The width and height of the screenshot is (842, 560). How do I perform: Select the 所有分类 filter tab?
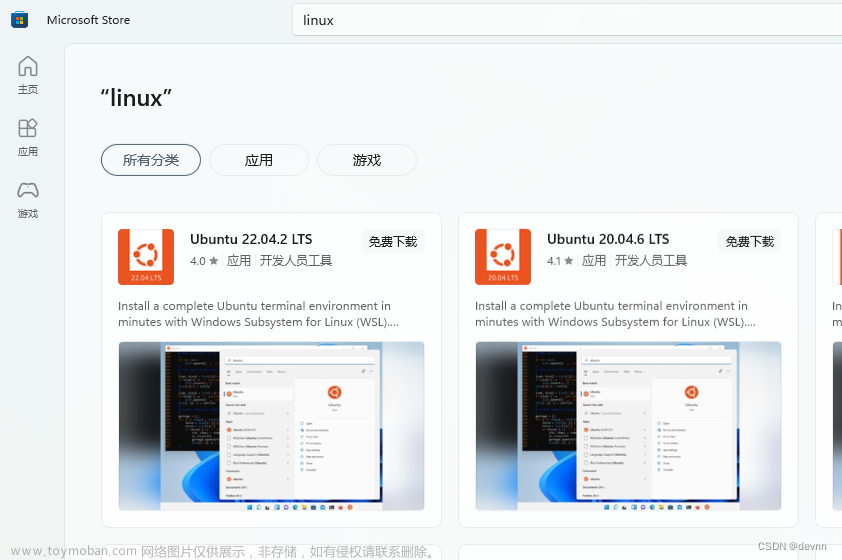click(x=151, y=160)
